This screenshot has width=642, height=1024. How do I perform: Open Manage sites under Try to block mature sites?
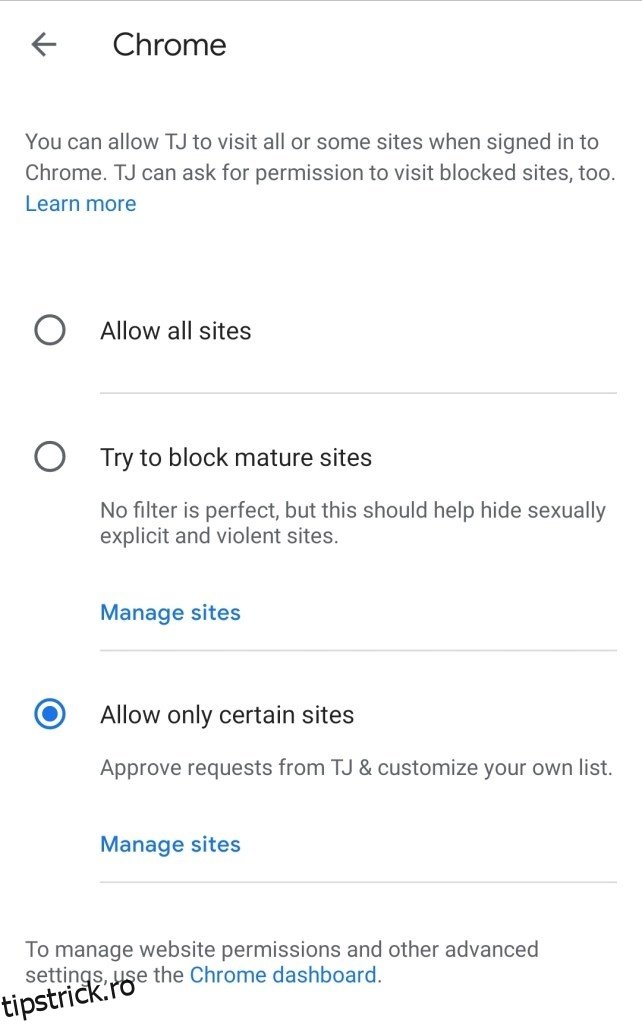[x=170, y=613]
